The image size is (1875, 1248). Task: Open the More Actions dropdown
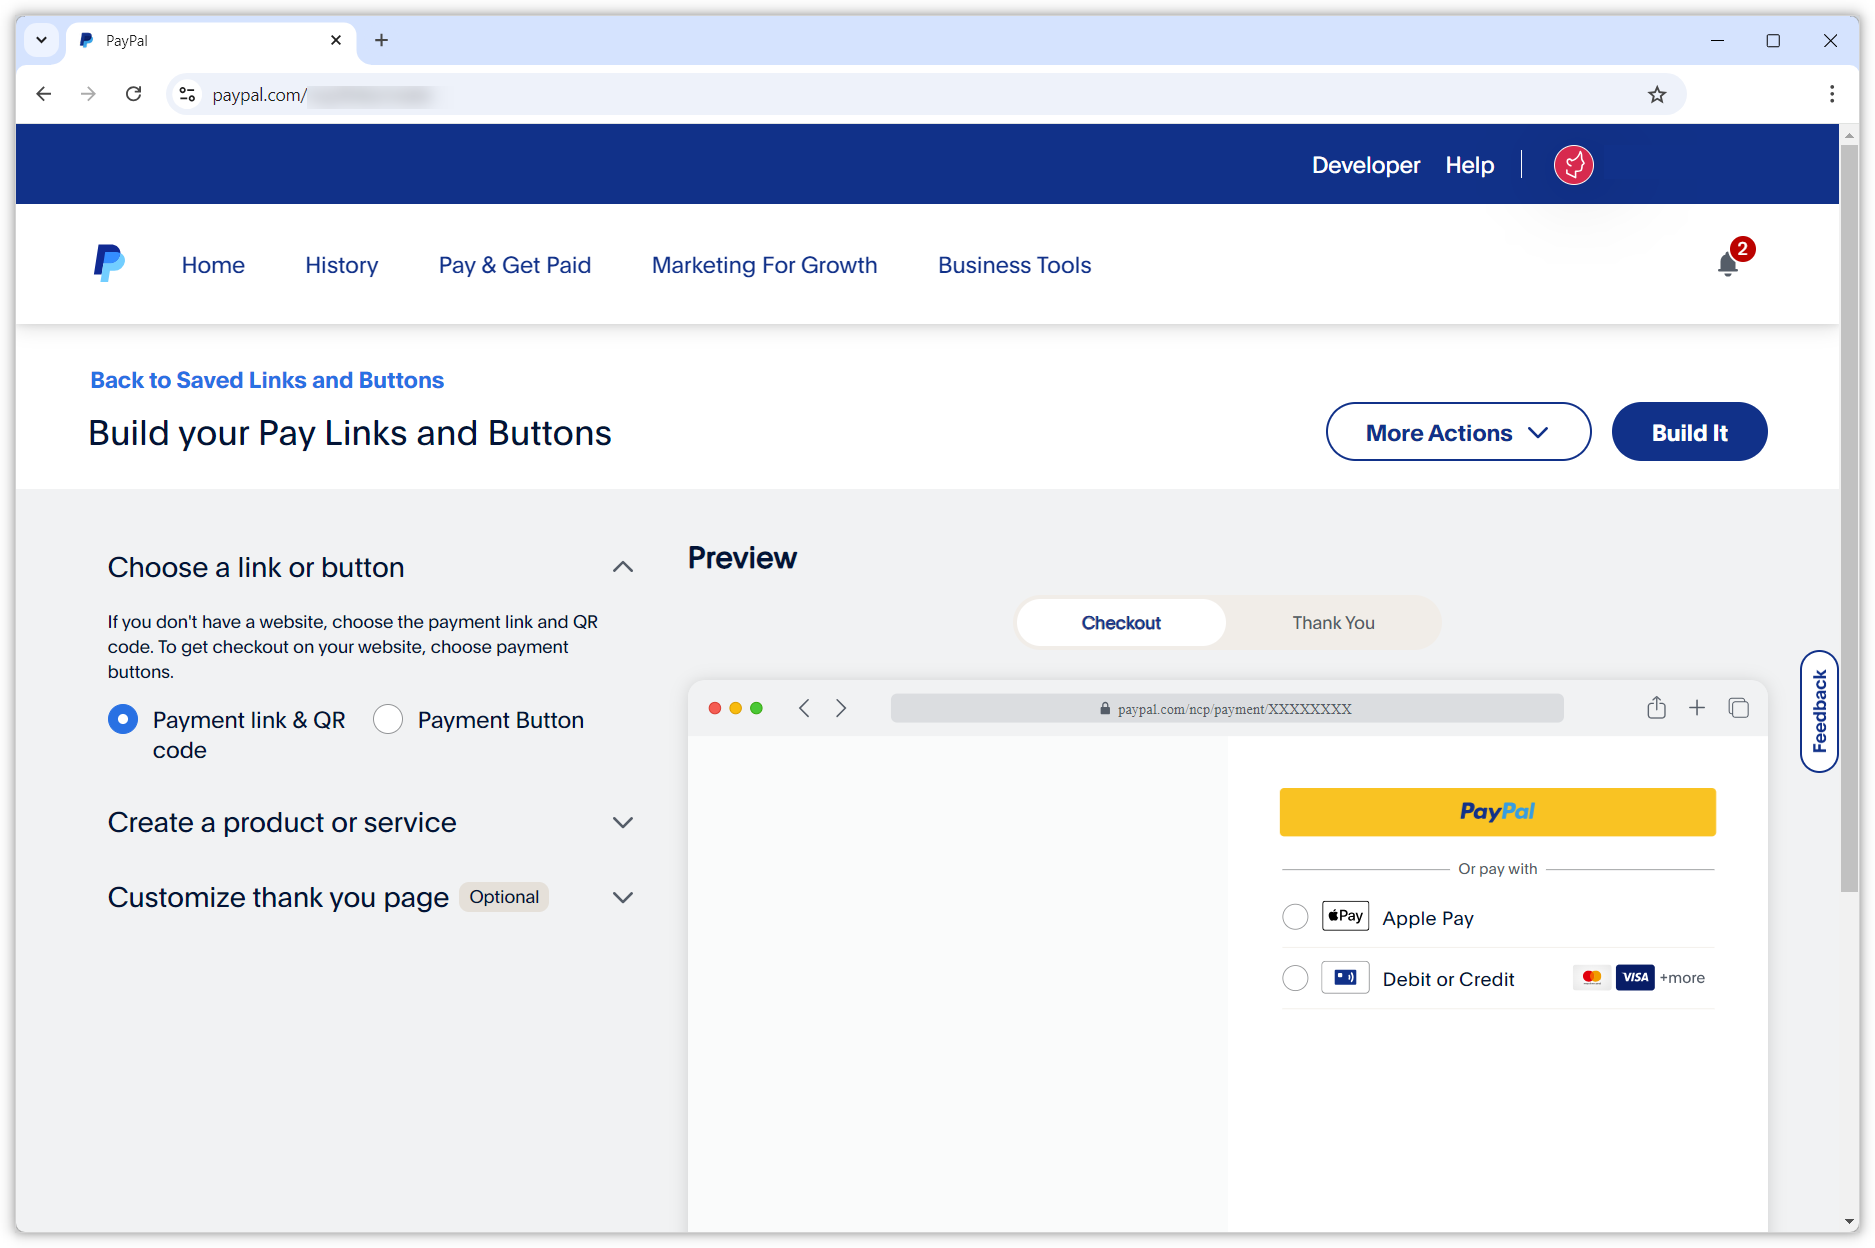point(1458,431)
